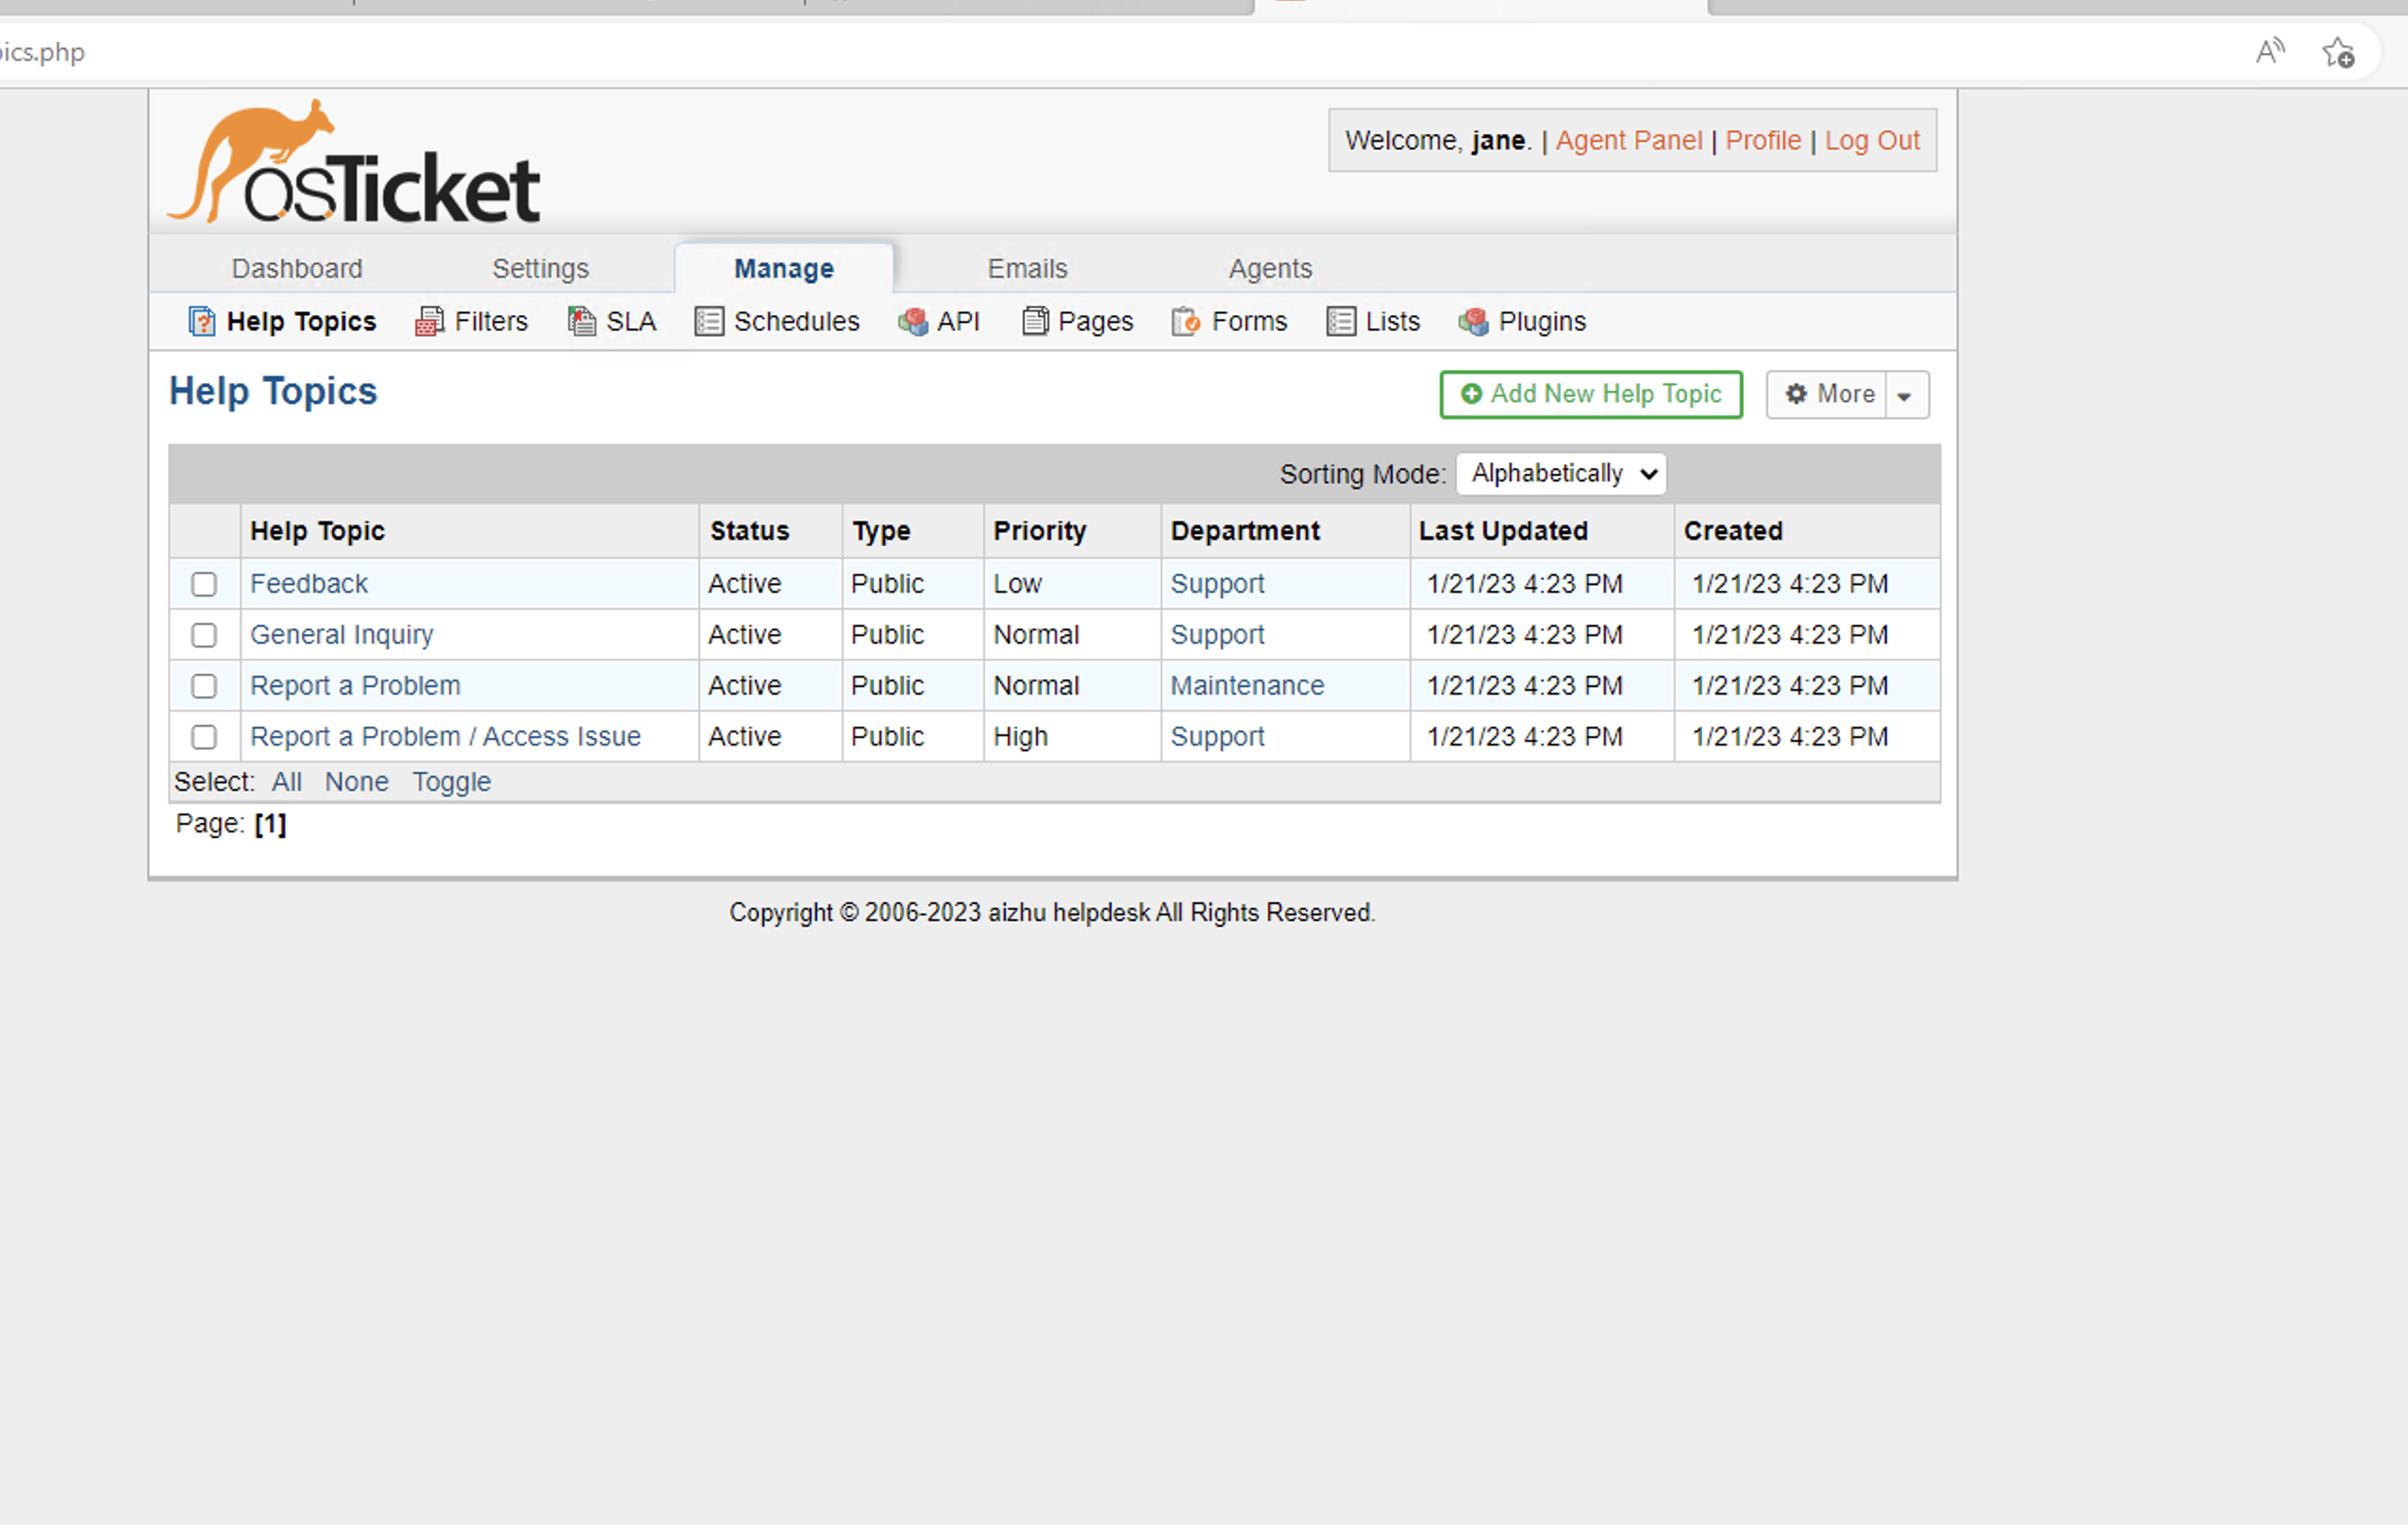Click the API plugin icon
2408x1525 pixels.
tap(912, 322)
